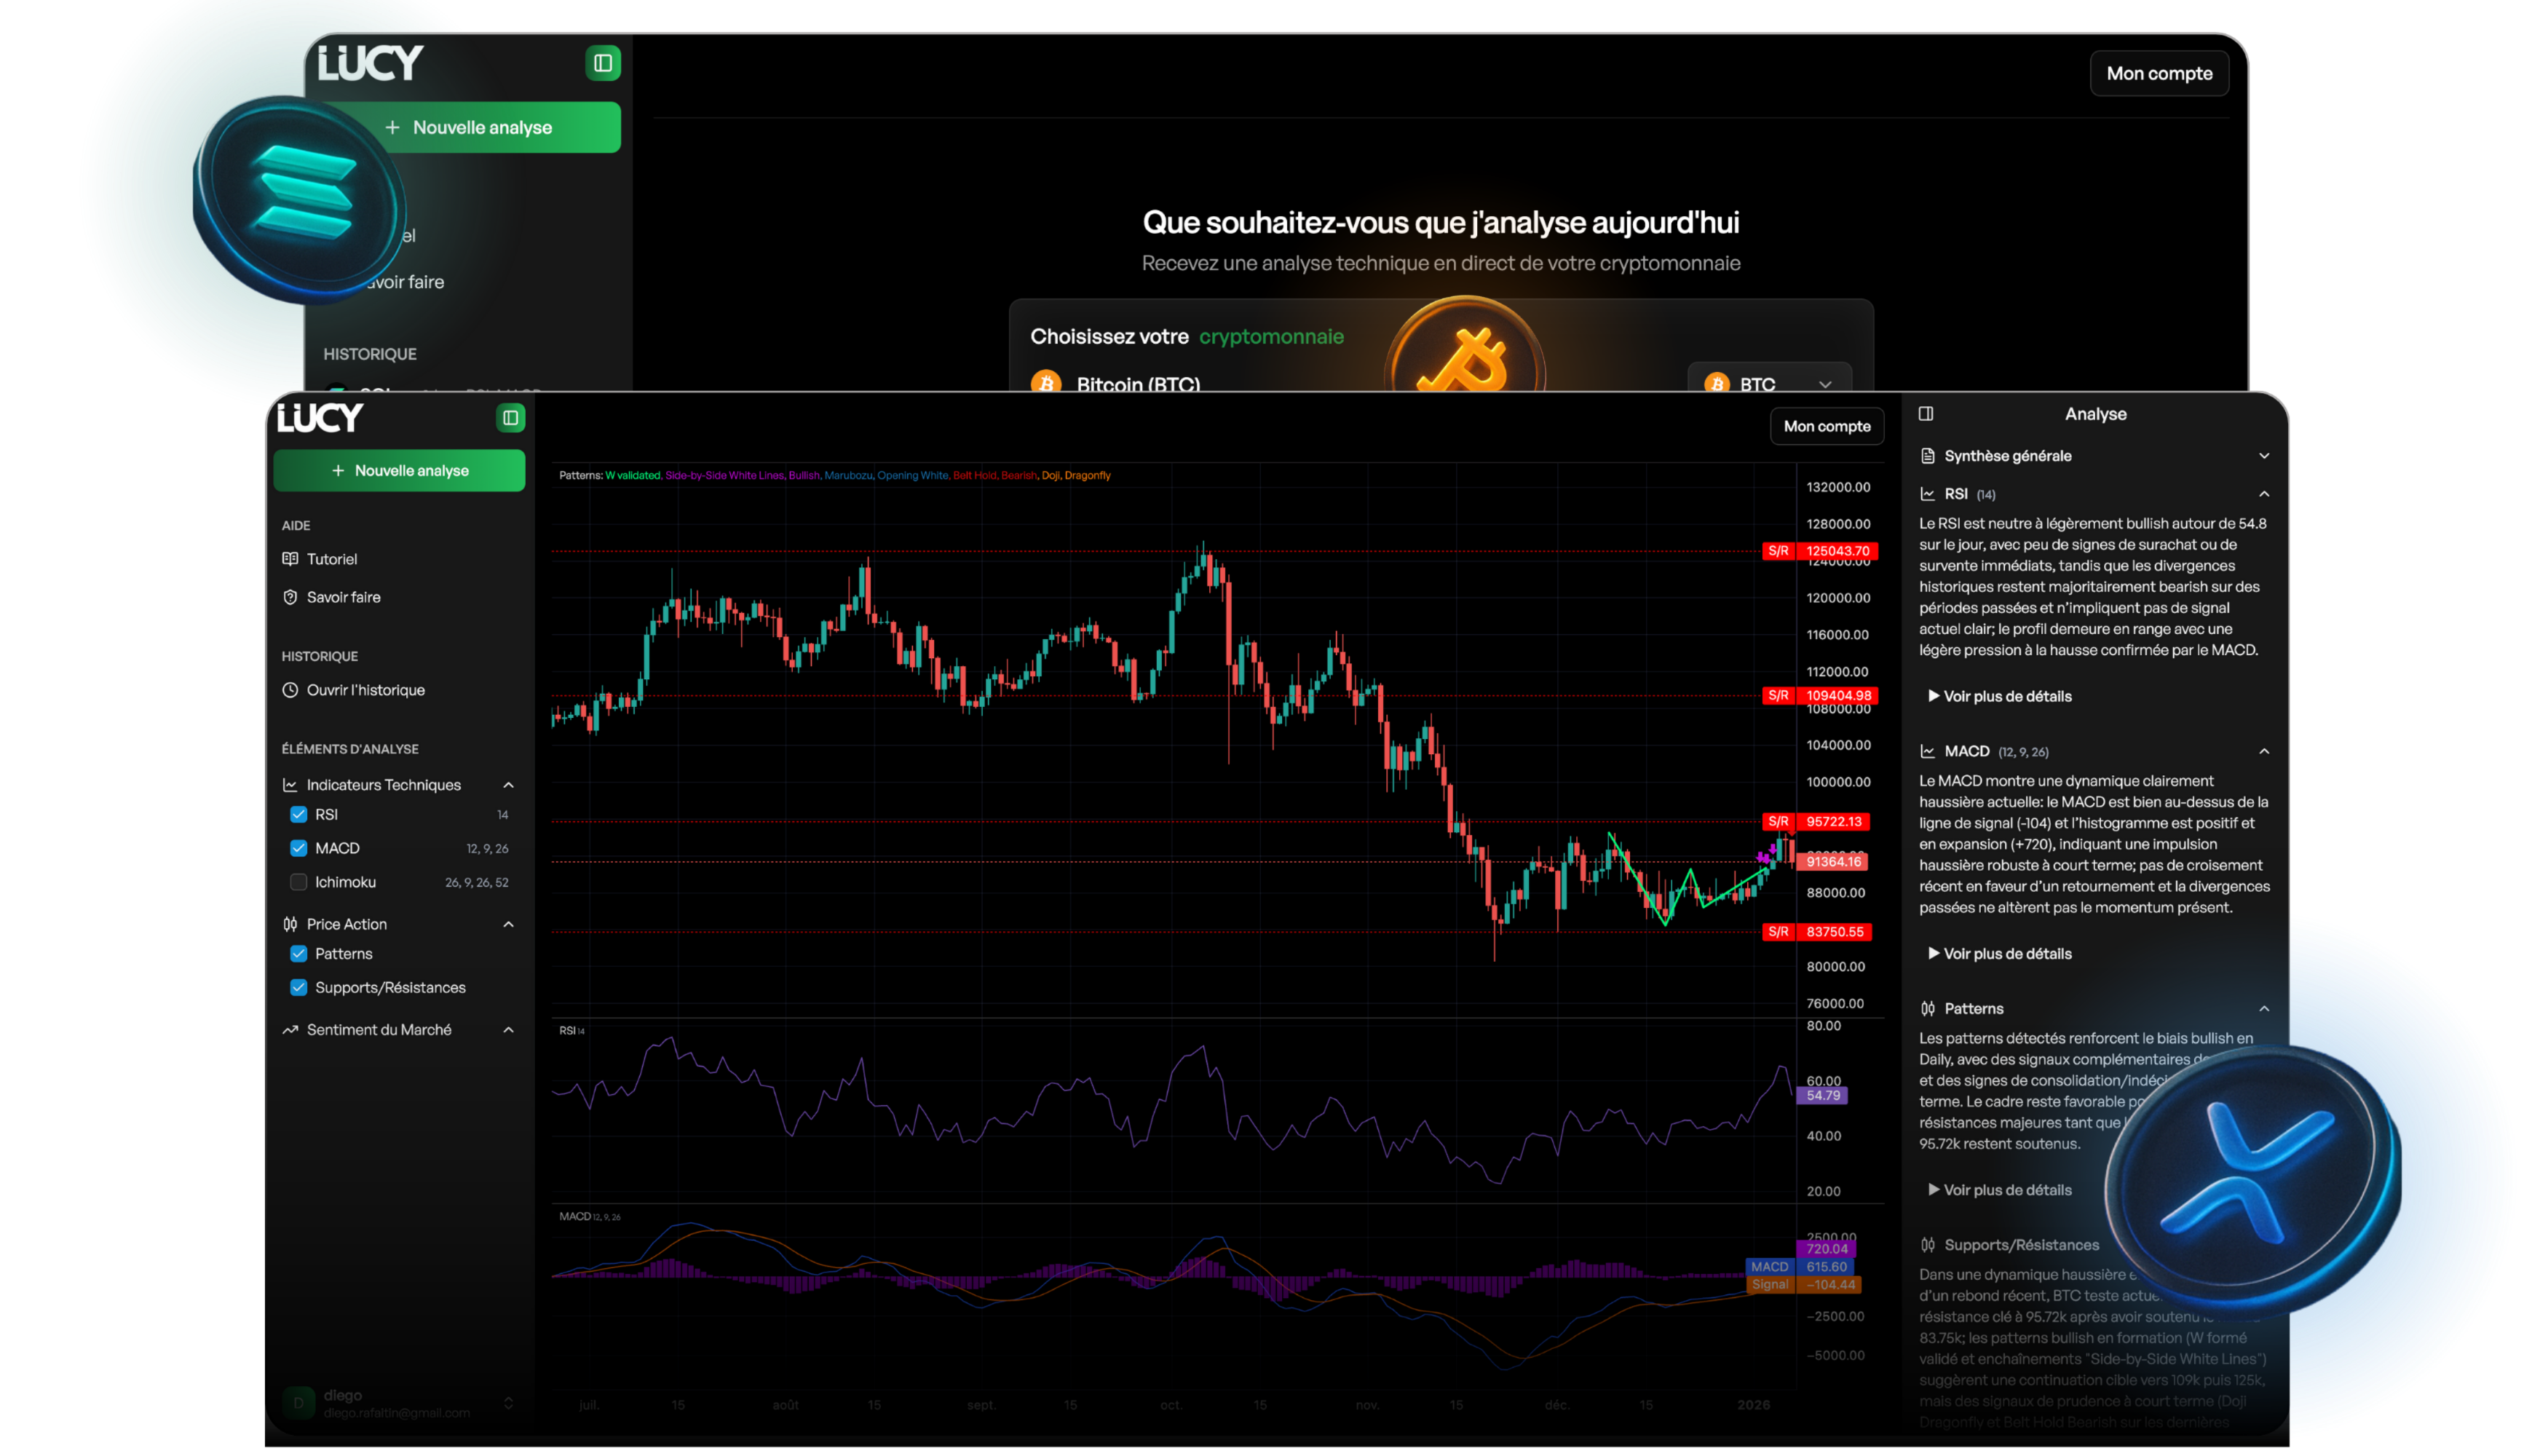Click the Savoir faire shield icon

[290, 597]
